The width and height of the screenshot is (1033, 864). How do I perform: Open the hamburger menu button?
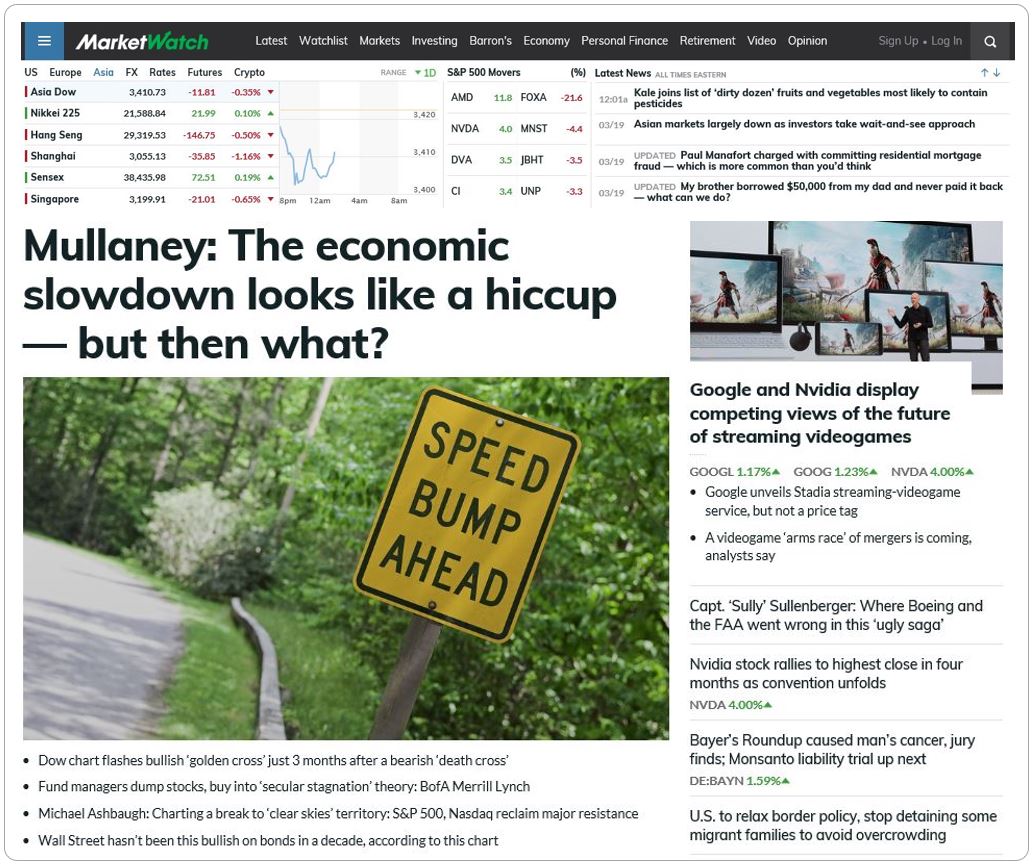point(43,41)
